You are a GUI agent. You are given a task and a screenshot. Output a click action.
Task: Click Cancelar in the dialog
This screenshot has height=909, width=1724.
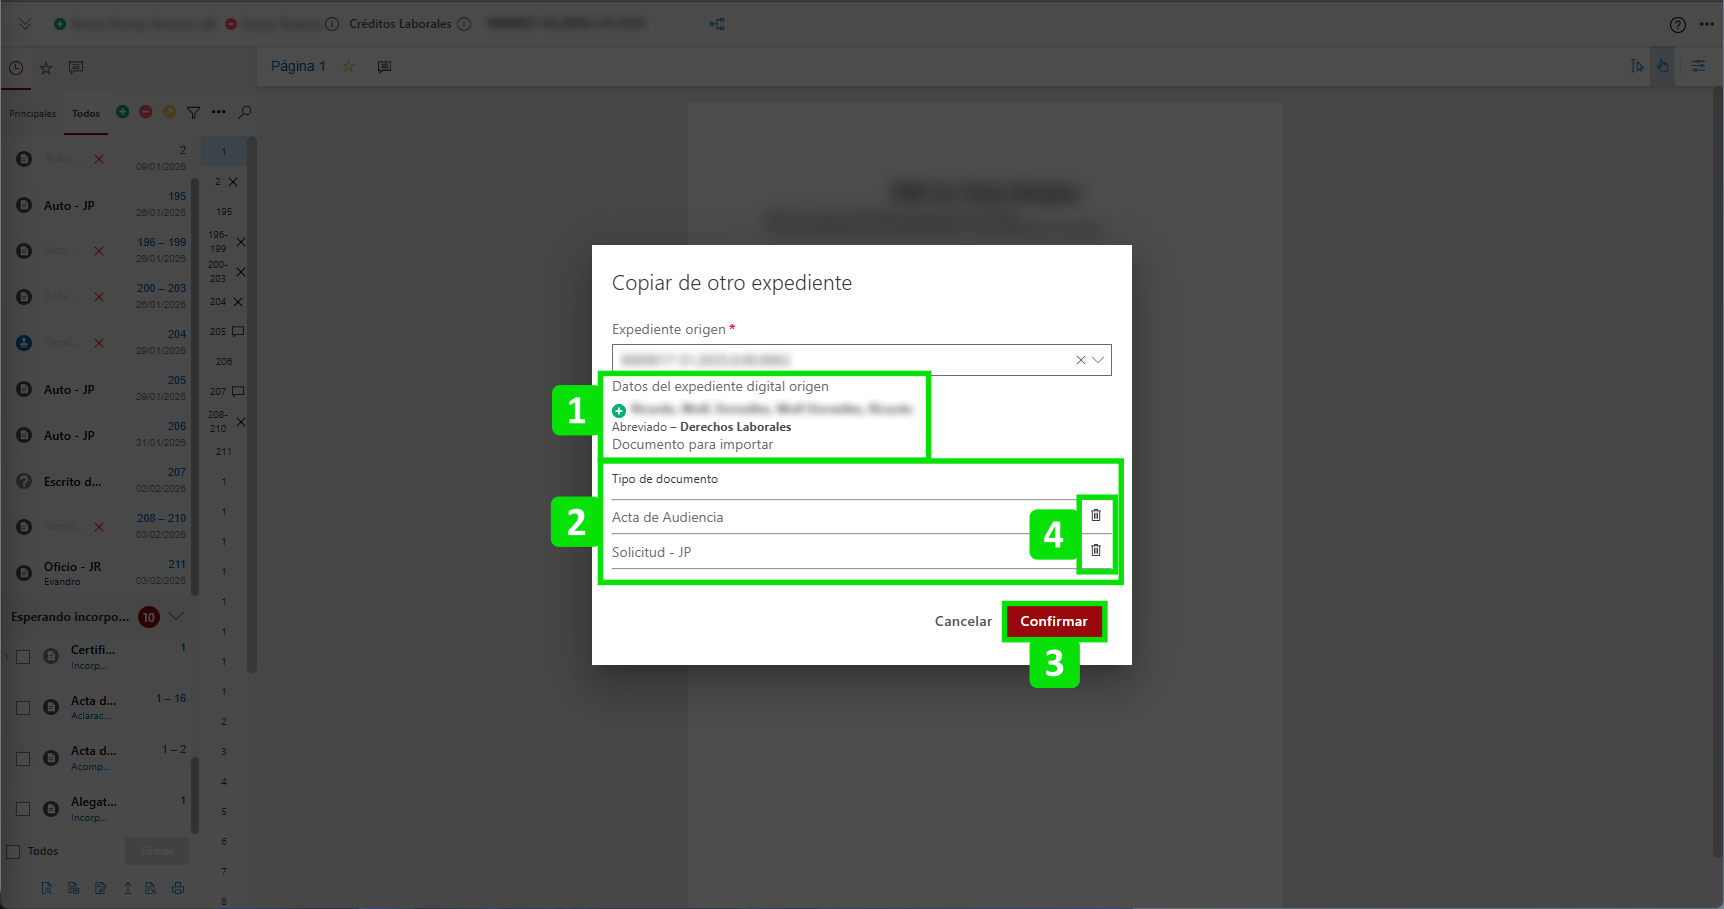pos(962,621)
